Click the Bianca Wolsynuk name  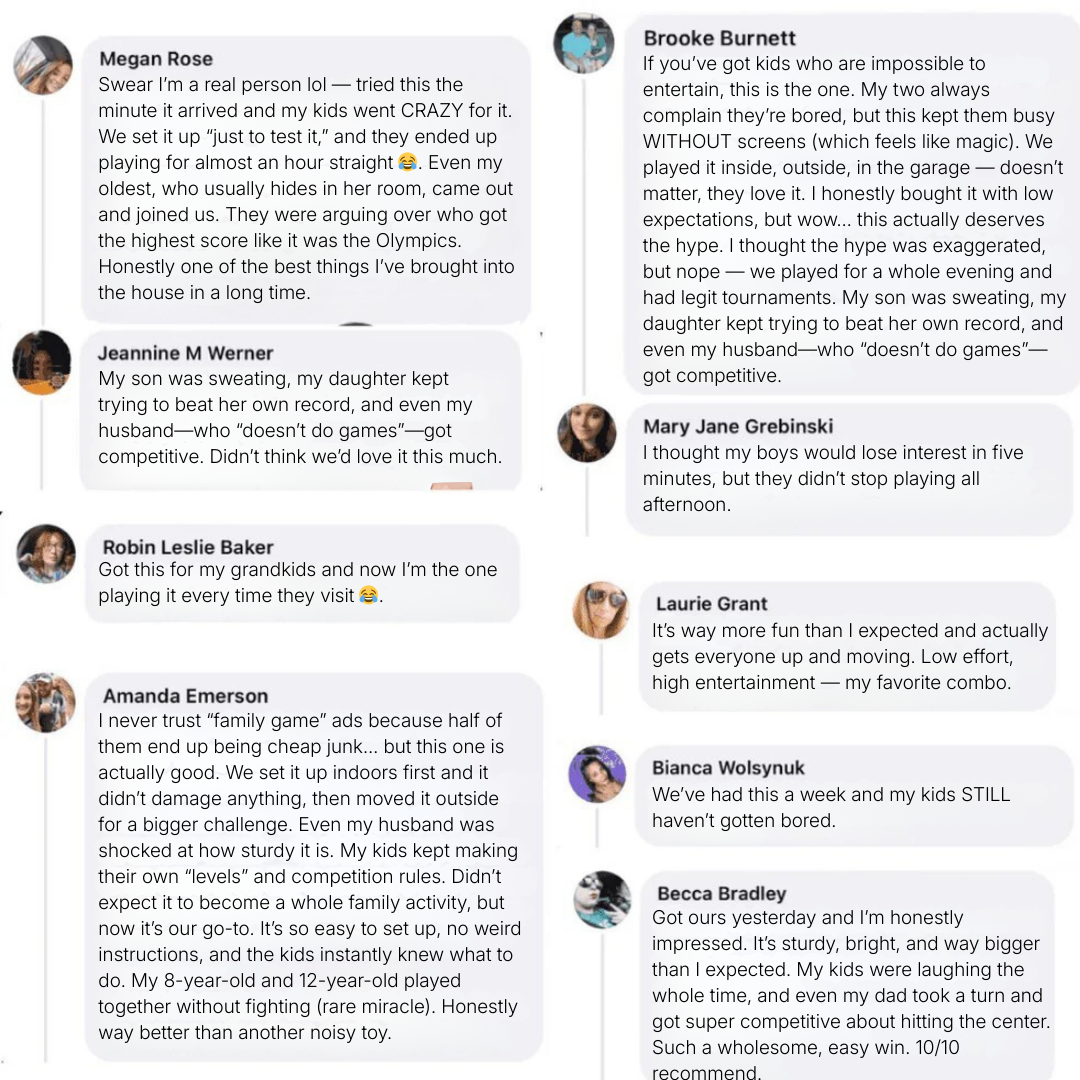pyautogui.click(x=728, y=768)
